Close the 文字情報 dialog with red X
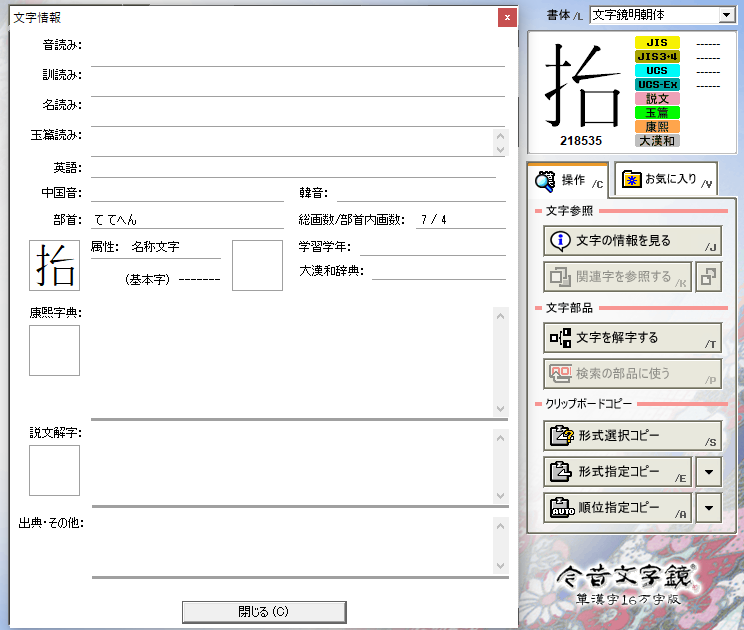744x630 pixels. click(x=508, y=17)
